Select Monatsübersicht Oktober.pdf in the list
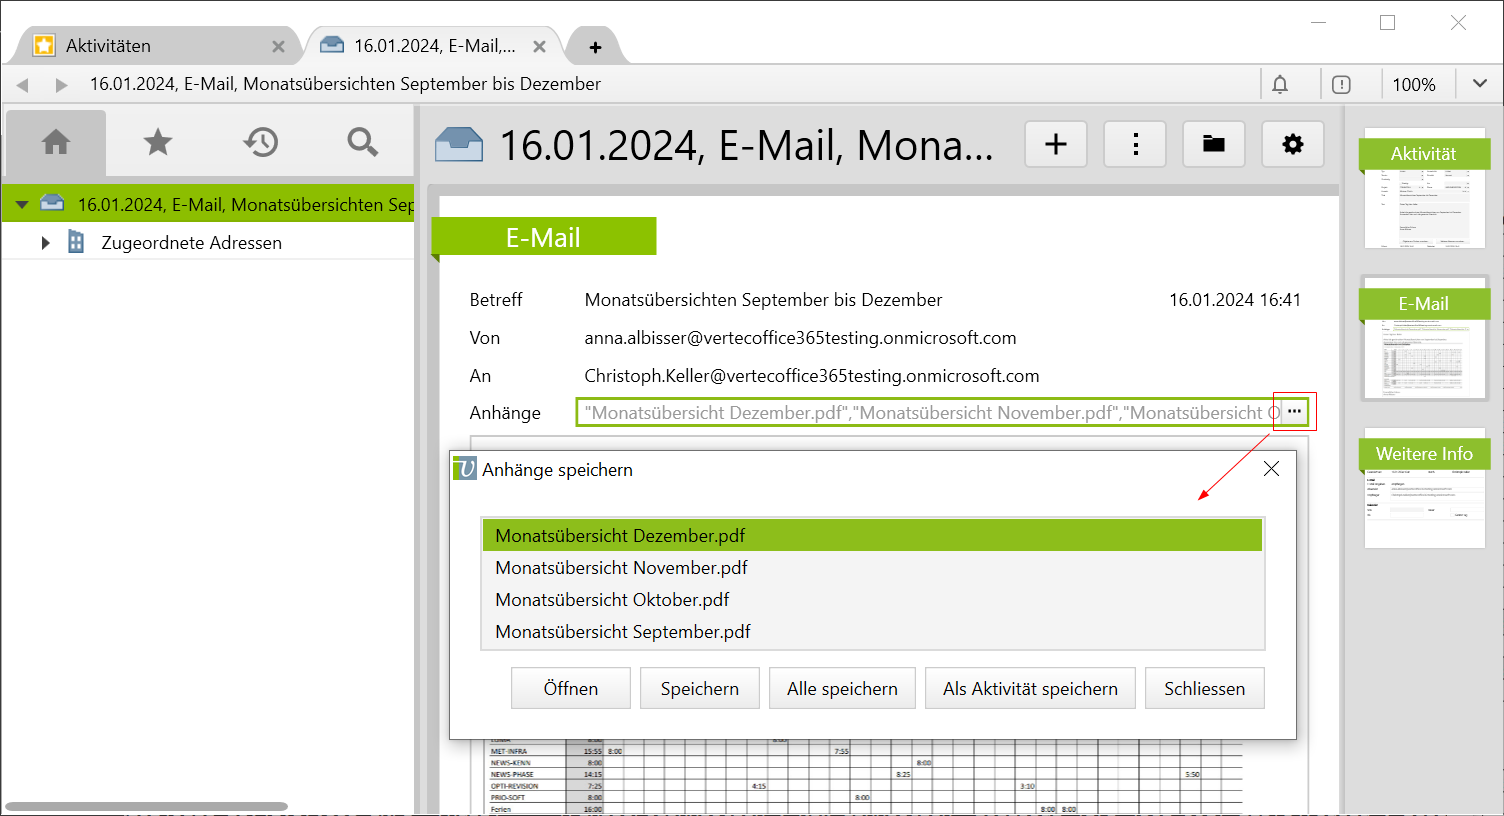 pos(612,600)
